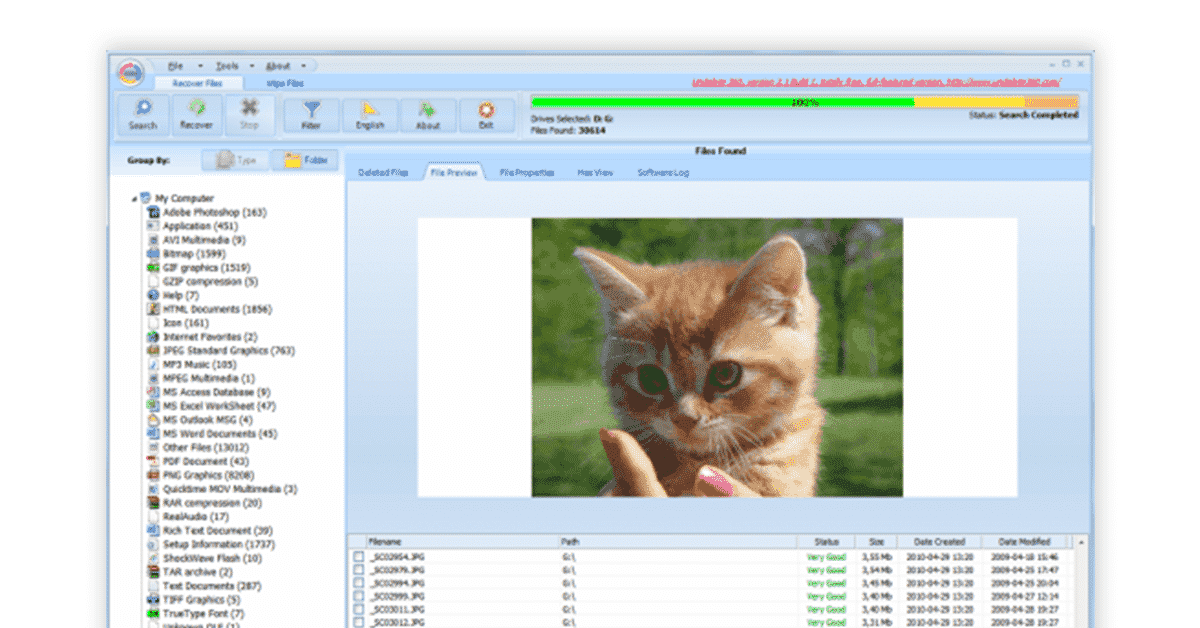Click the Stop toolbar button
The width and height of the screenshot is (1200, 628).
pyautogui.click(x=249, y=115)
